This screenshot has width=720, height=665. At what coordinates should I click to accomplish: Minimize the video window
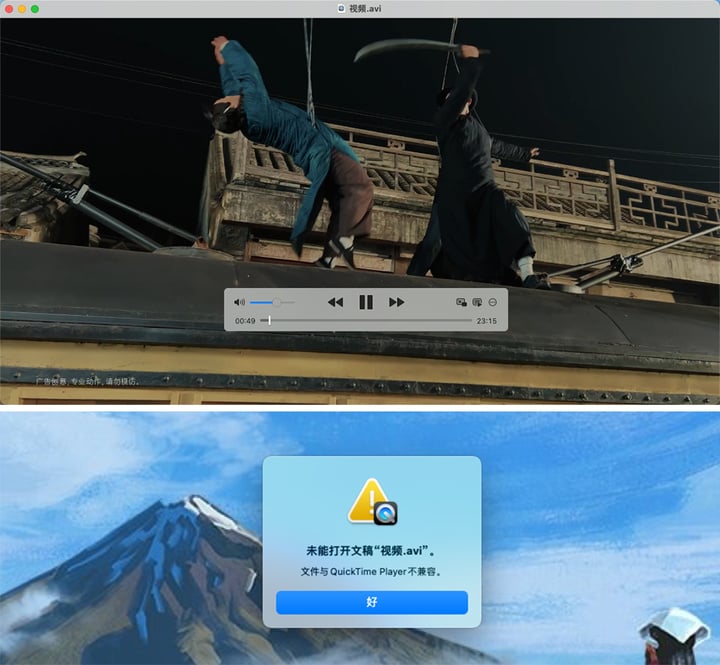coord(22,9)
